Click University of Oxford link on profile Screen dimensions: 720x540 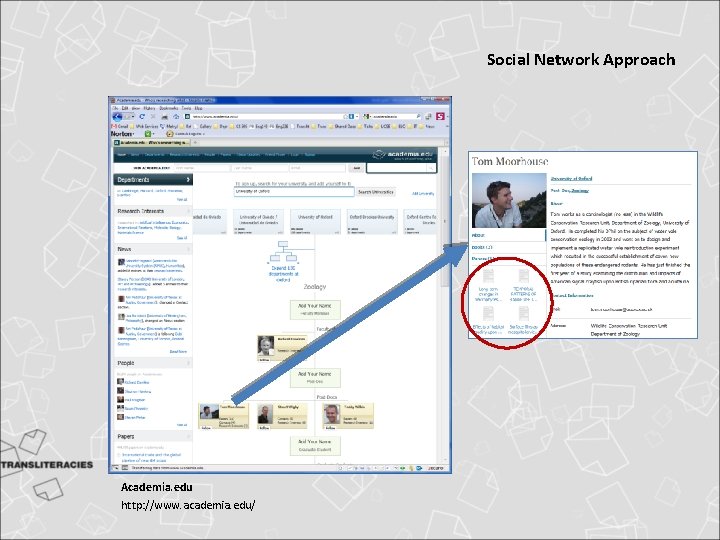[571, 178]
